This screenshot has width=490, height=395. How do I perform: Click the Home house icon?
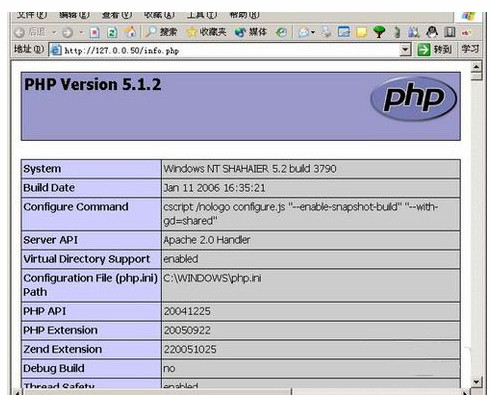(x=130, y=32)
